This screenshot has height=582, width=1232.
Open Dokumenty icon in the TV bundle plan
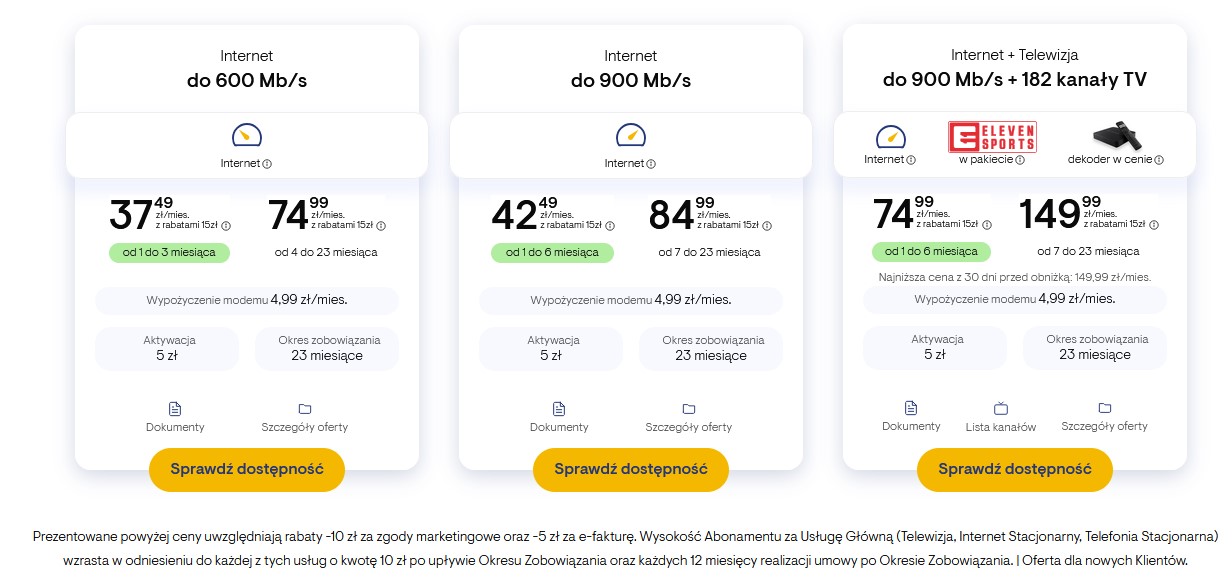click(x=911, y=408)
